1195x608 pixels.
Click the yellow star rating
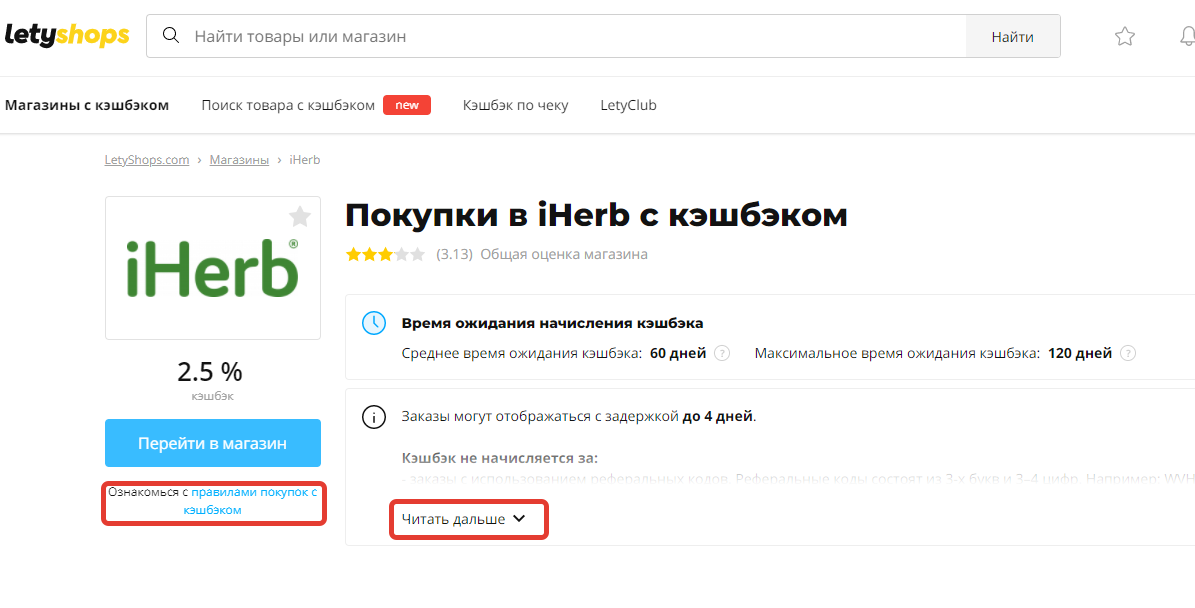(386, 254)
